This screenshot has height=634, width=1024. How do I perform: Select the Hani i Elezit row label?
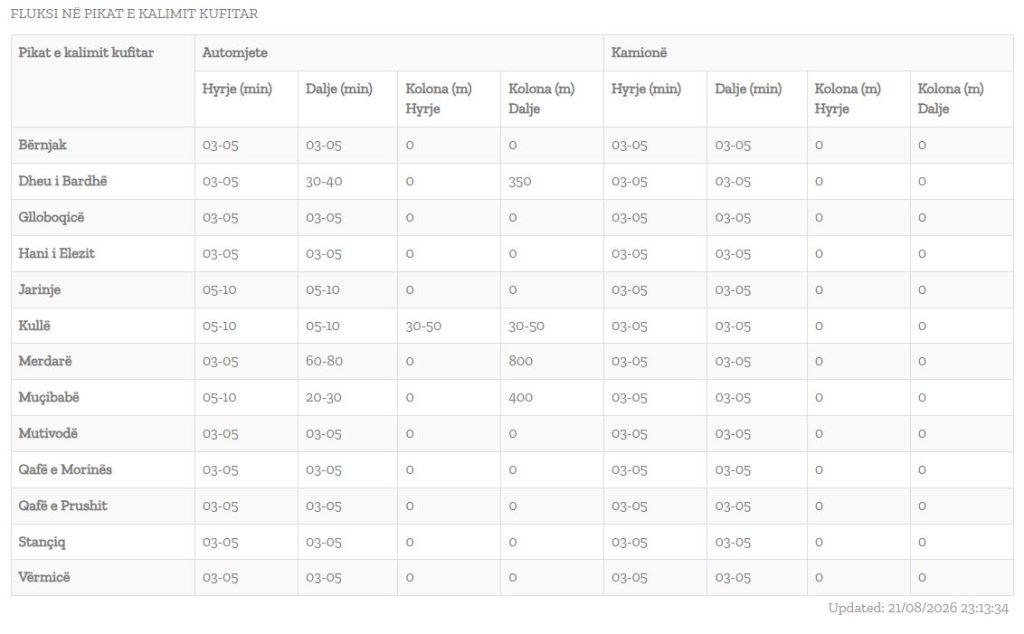pyautogui.click(x=57, y=253)
